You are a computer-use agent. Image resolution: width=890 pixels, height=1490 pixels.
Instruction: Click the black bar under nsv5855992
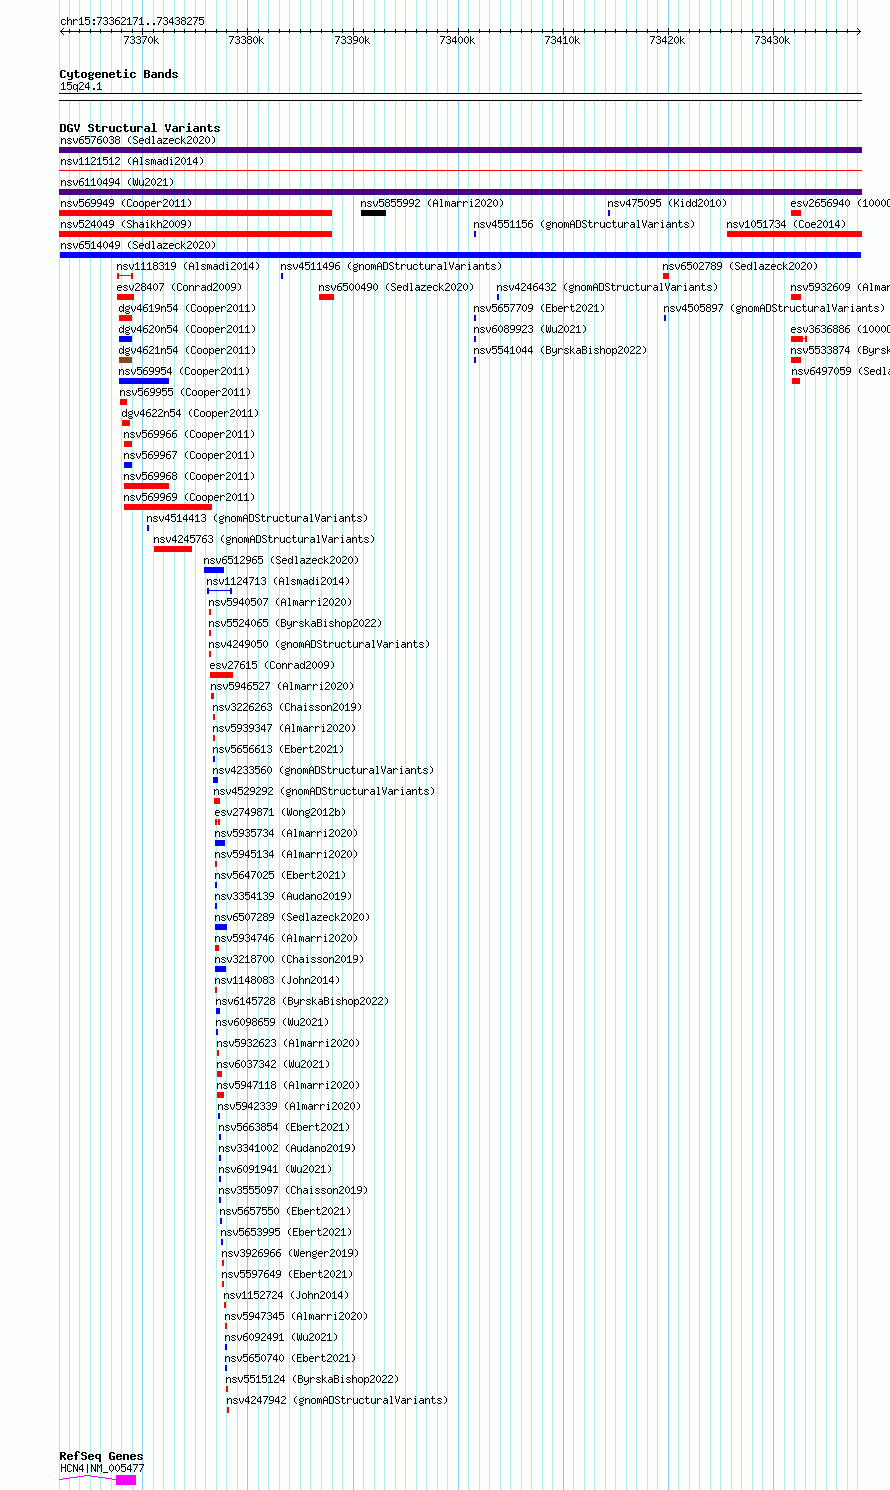(x=373, y=213)
